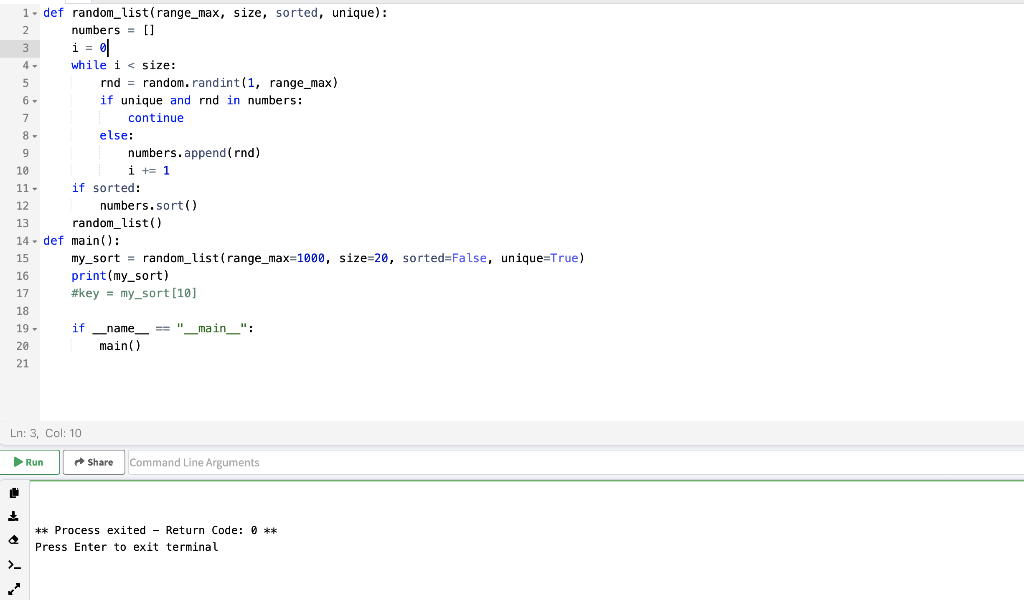The image size is (1024, 600).
Task: Click the comment '#key = my_sort[10]'
Action: (x=134, y=294)
